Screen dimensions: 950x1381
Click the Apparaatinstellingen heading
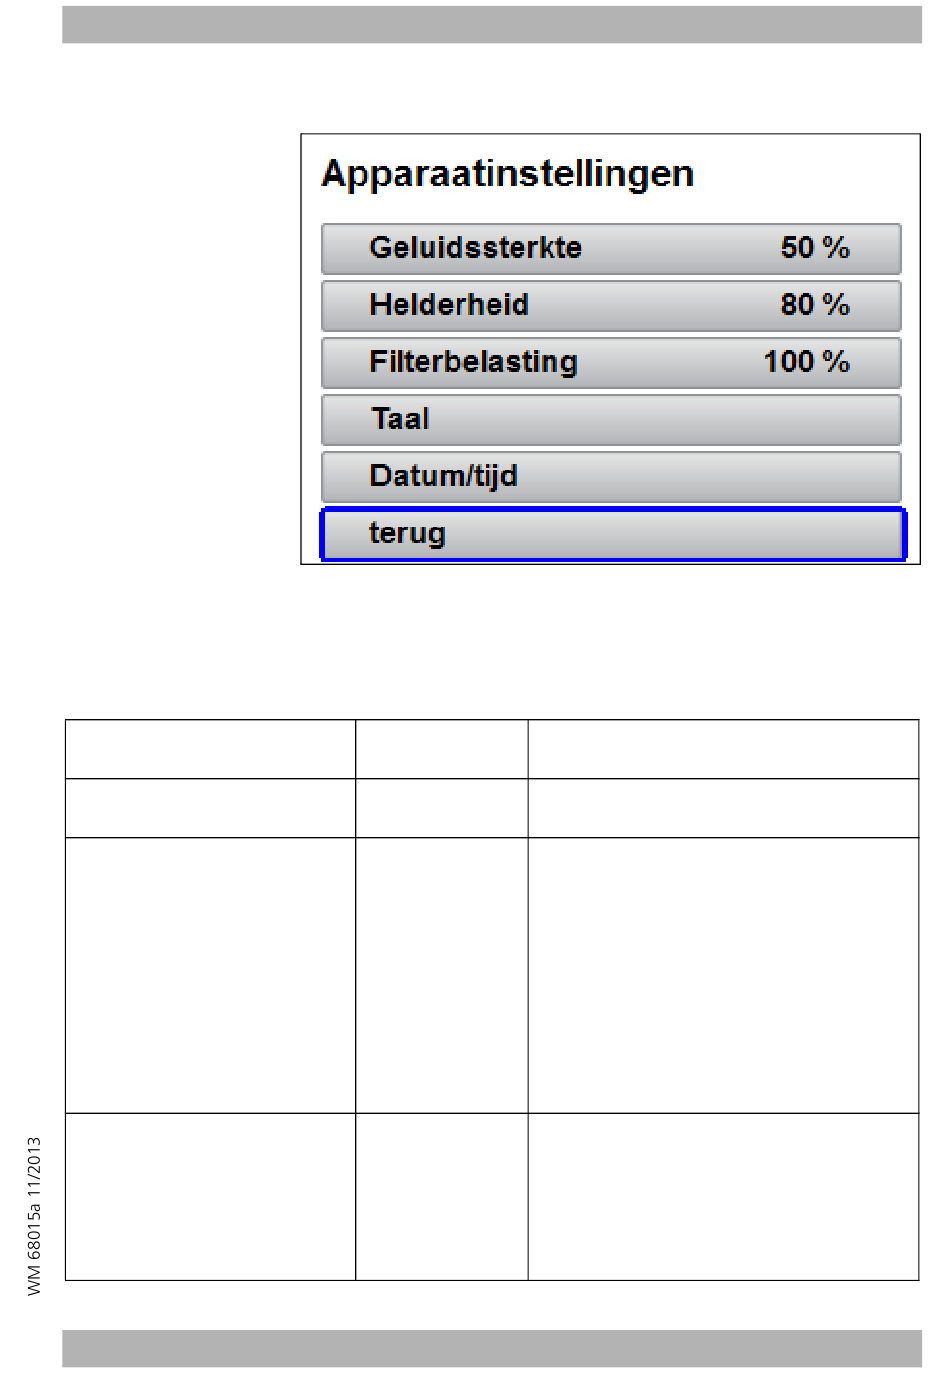(x=507, y=175)
